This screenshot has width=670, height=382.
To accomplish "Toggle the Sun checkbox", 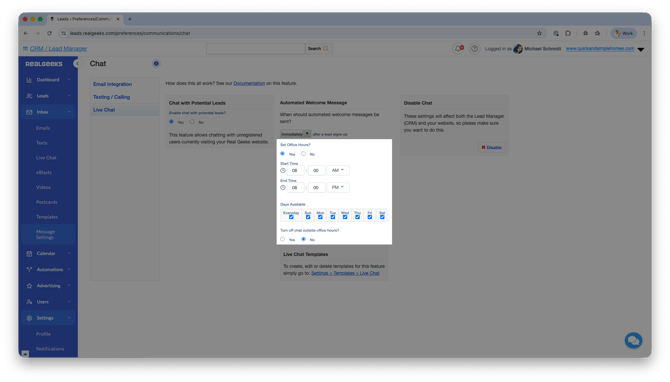I will coord(308,217).
